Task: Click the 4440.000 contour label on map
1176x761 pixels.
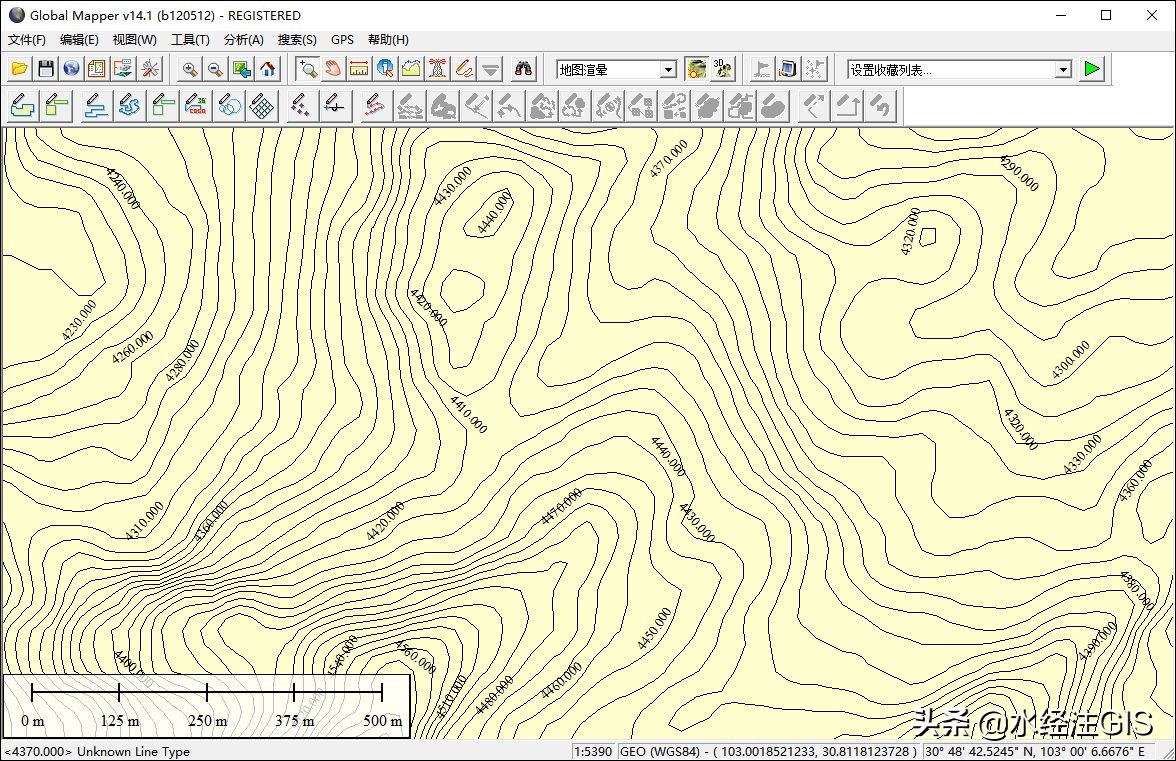Action: [494, 212]
